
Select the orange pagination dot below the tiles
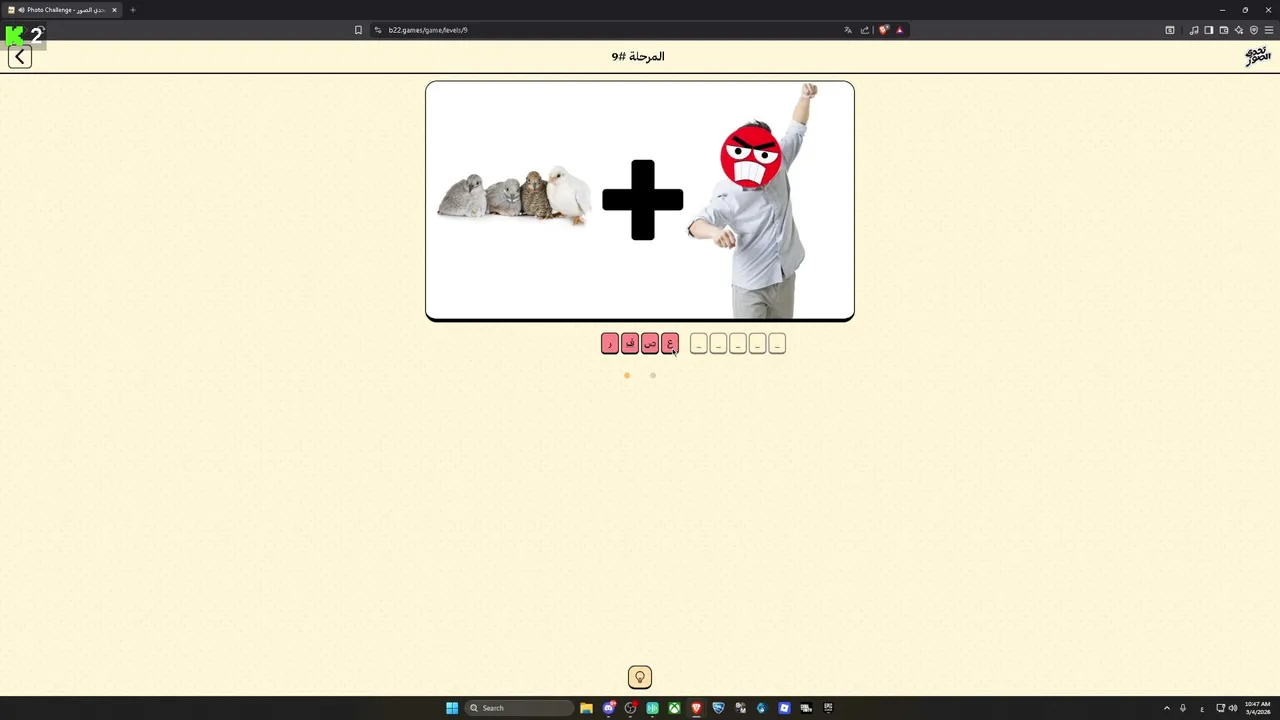coord(627,376)
